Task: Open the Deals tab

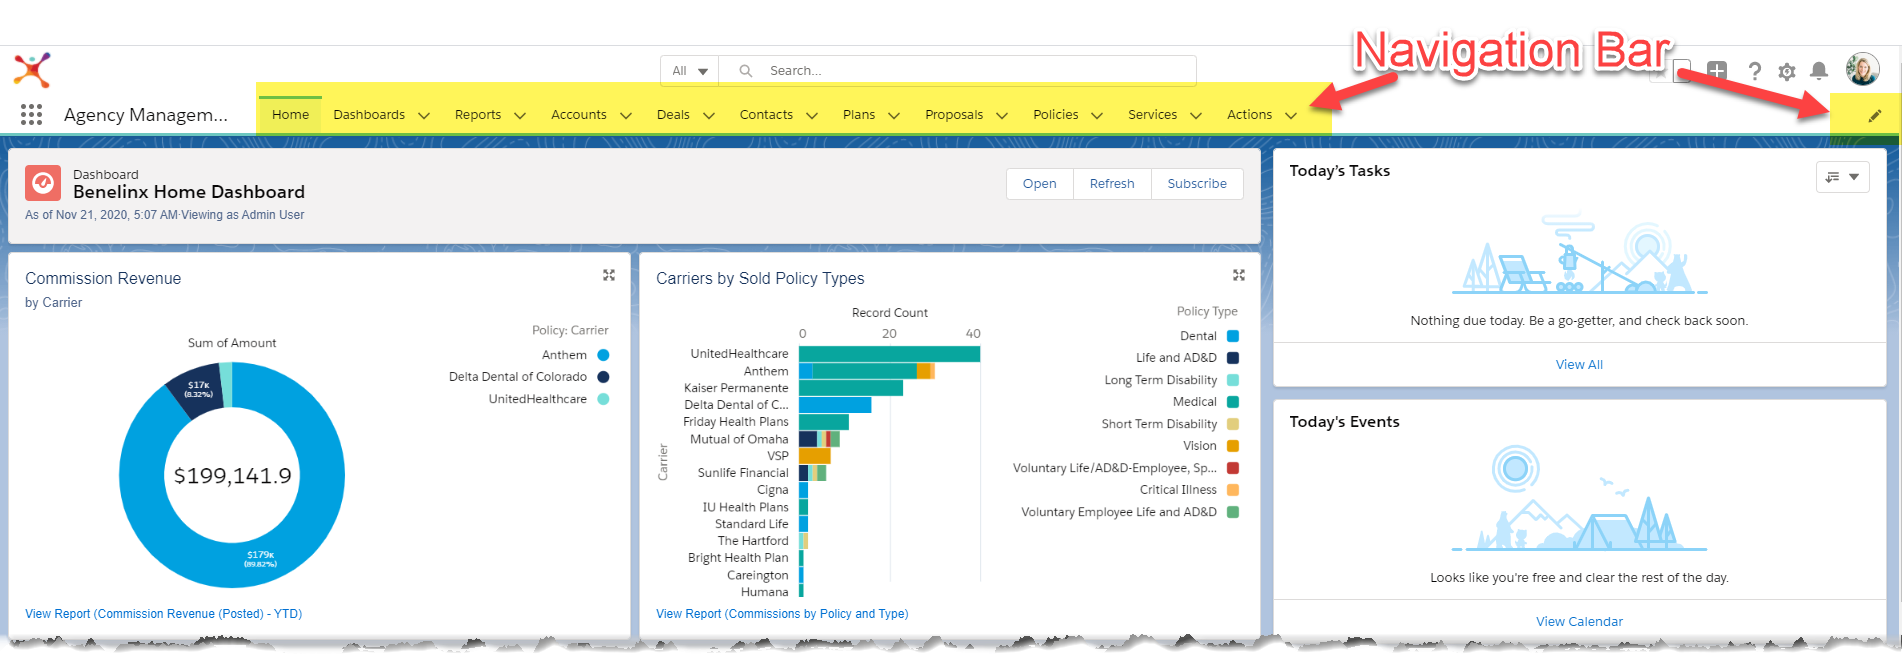Action: tap(673, 115)
